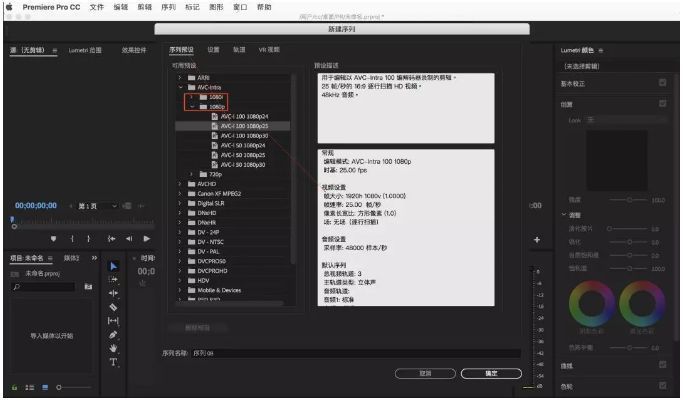Open the Premiere Pro CC menu
Image resolution: width=683 pixels, height=403 pixels.
tap(51, 7)
